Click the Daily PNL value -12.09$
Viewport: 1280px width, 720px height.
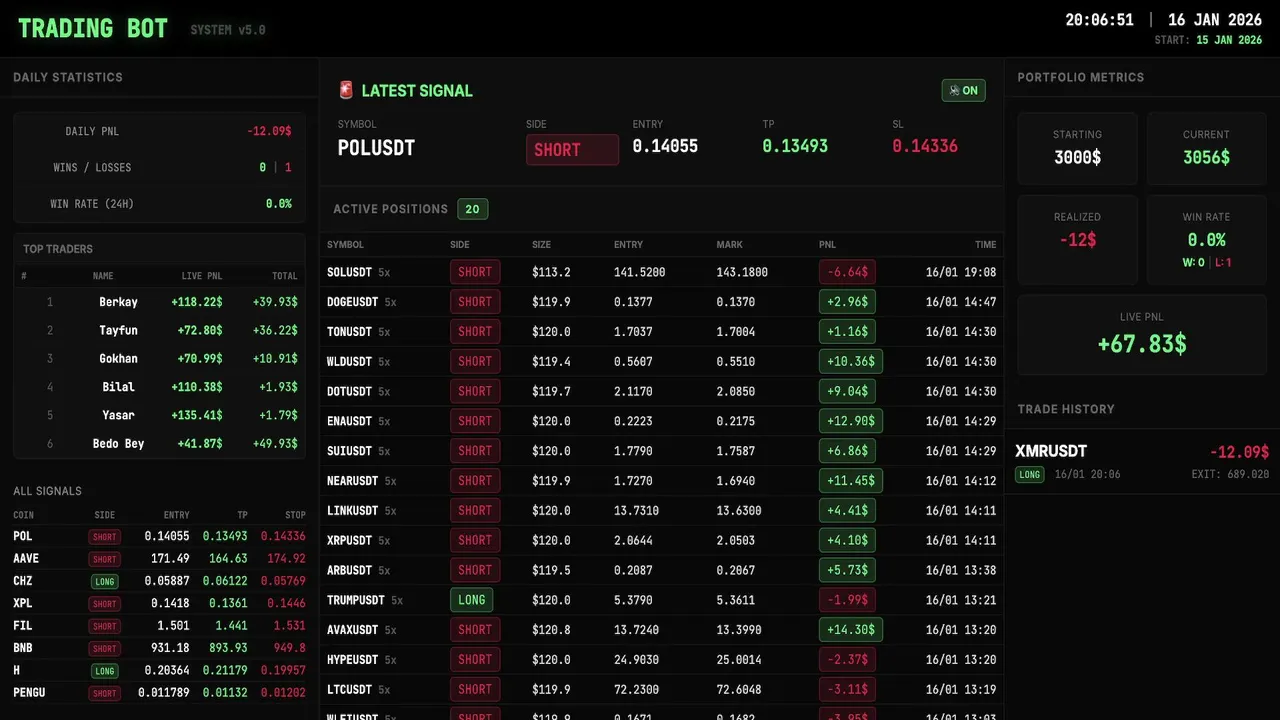coord(269,131)
